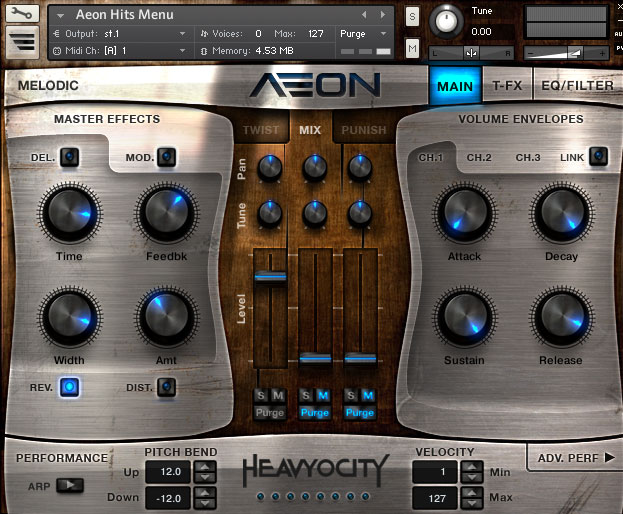Viewport: 623px width, 514px height.
Task: Click the solo S button in header
Action: 413,16
